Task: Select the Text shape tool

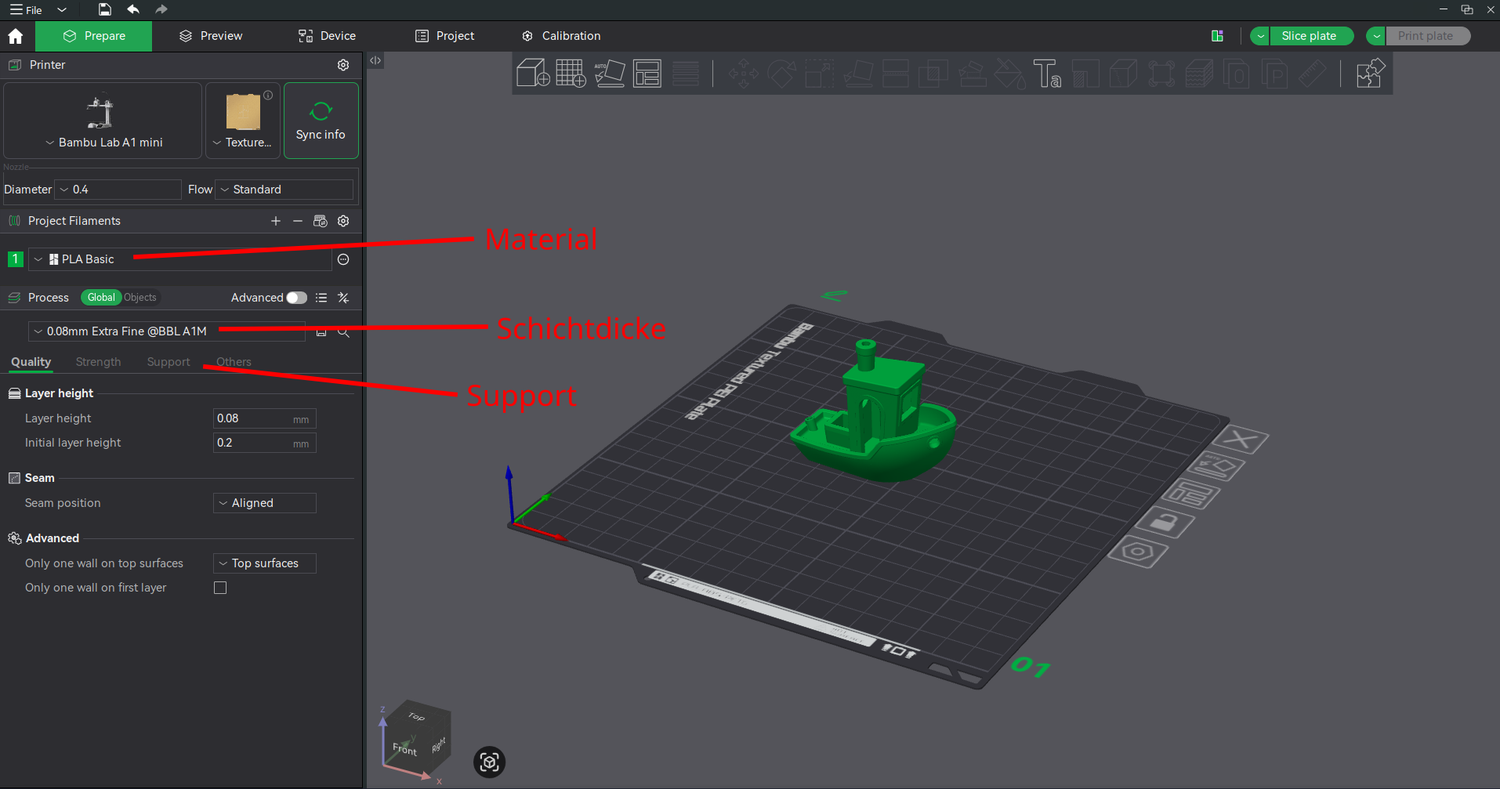Action: [x=1046, y=73]
